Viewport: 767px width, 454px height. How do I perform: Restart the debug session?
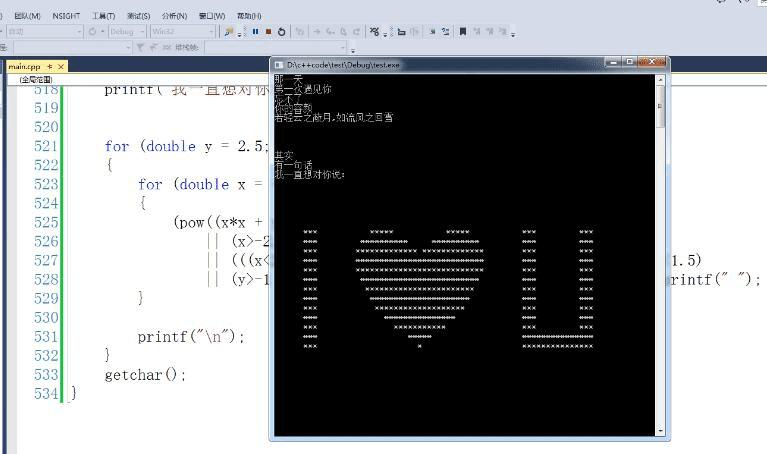tap(281, 32)
